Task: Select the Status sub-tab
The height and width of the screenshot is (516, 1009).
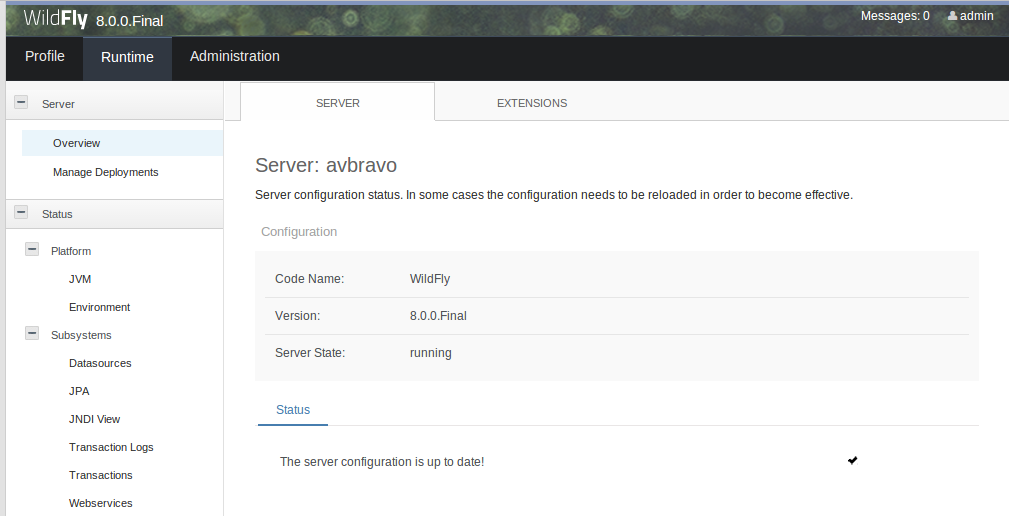Action: click(293, 410)
